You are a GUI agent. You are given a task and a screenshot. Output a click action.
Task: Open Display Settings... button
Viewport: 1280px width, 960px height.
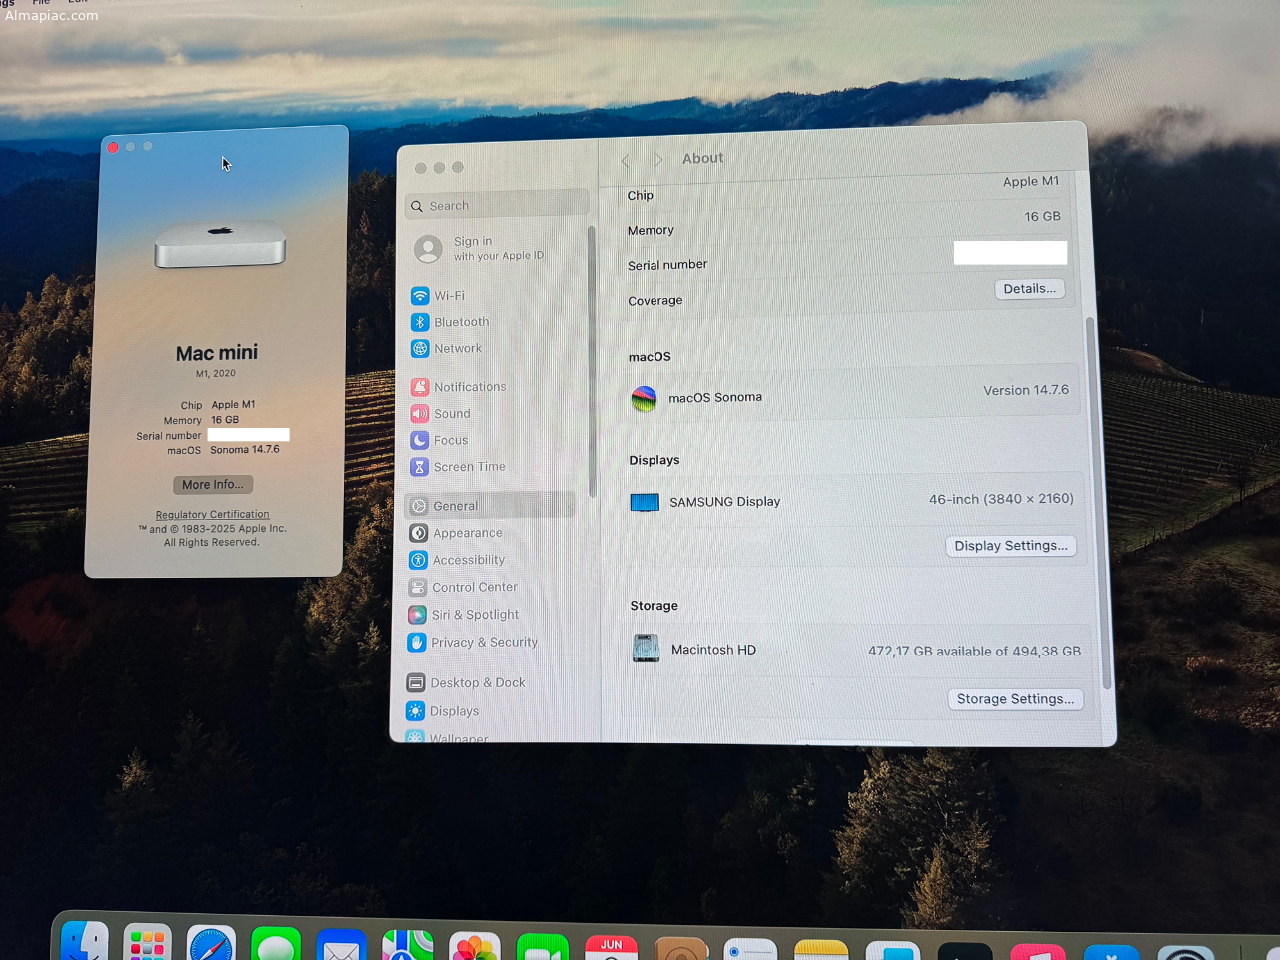click(1011, 546)
